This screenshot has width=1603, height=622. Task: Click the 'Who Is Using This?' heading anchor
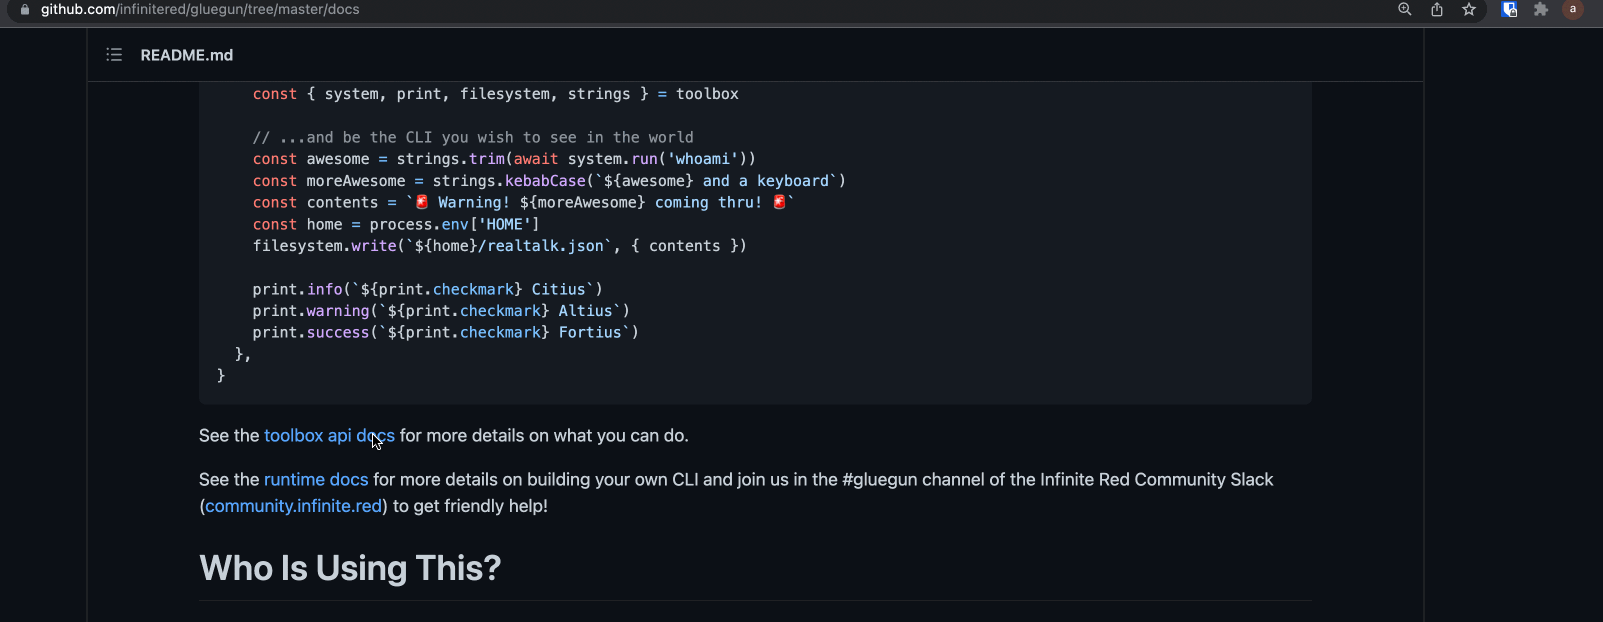350,568
